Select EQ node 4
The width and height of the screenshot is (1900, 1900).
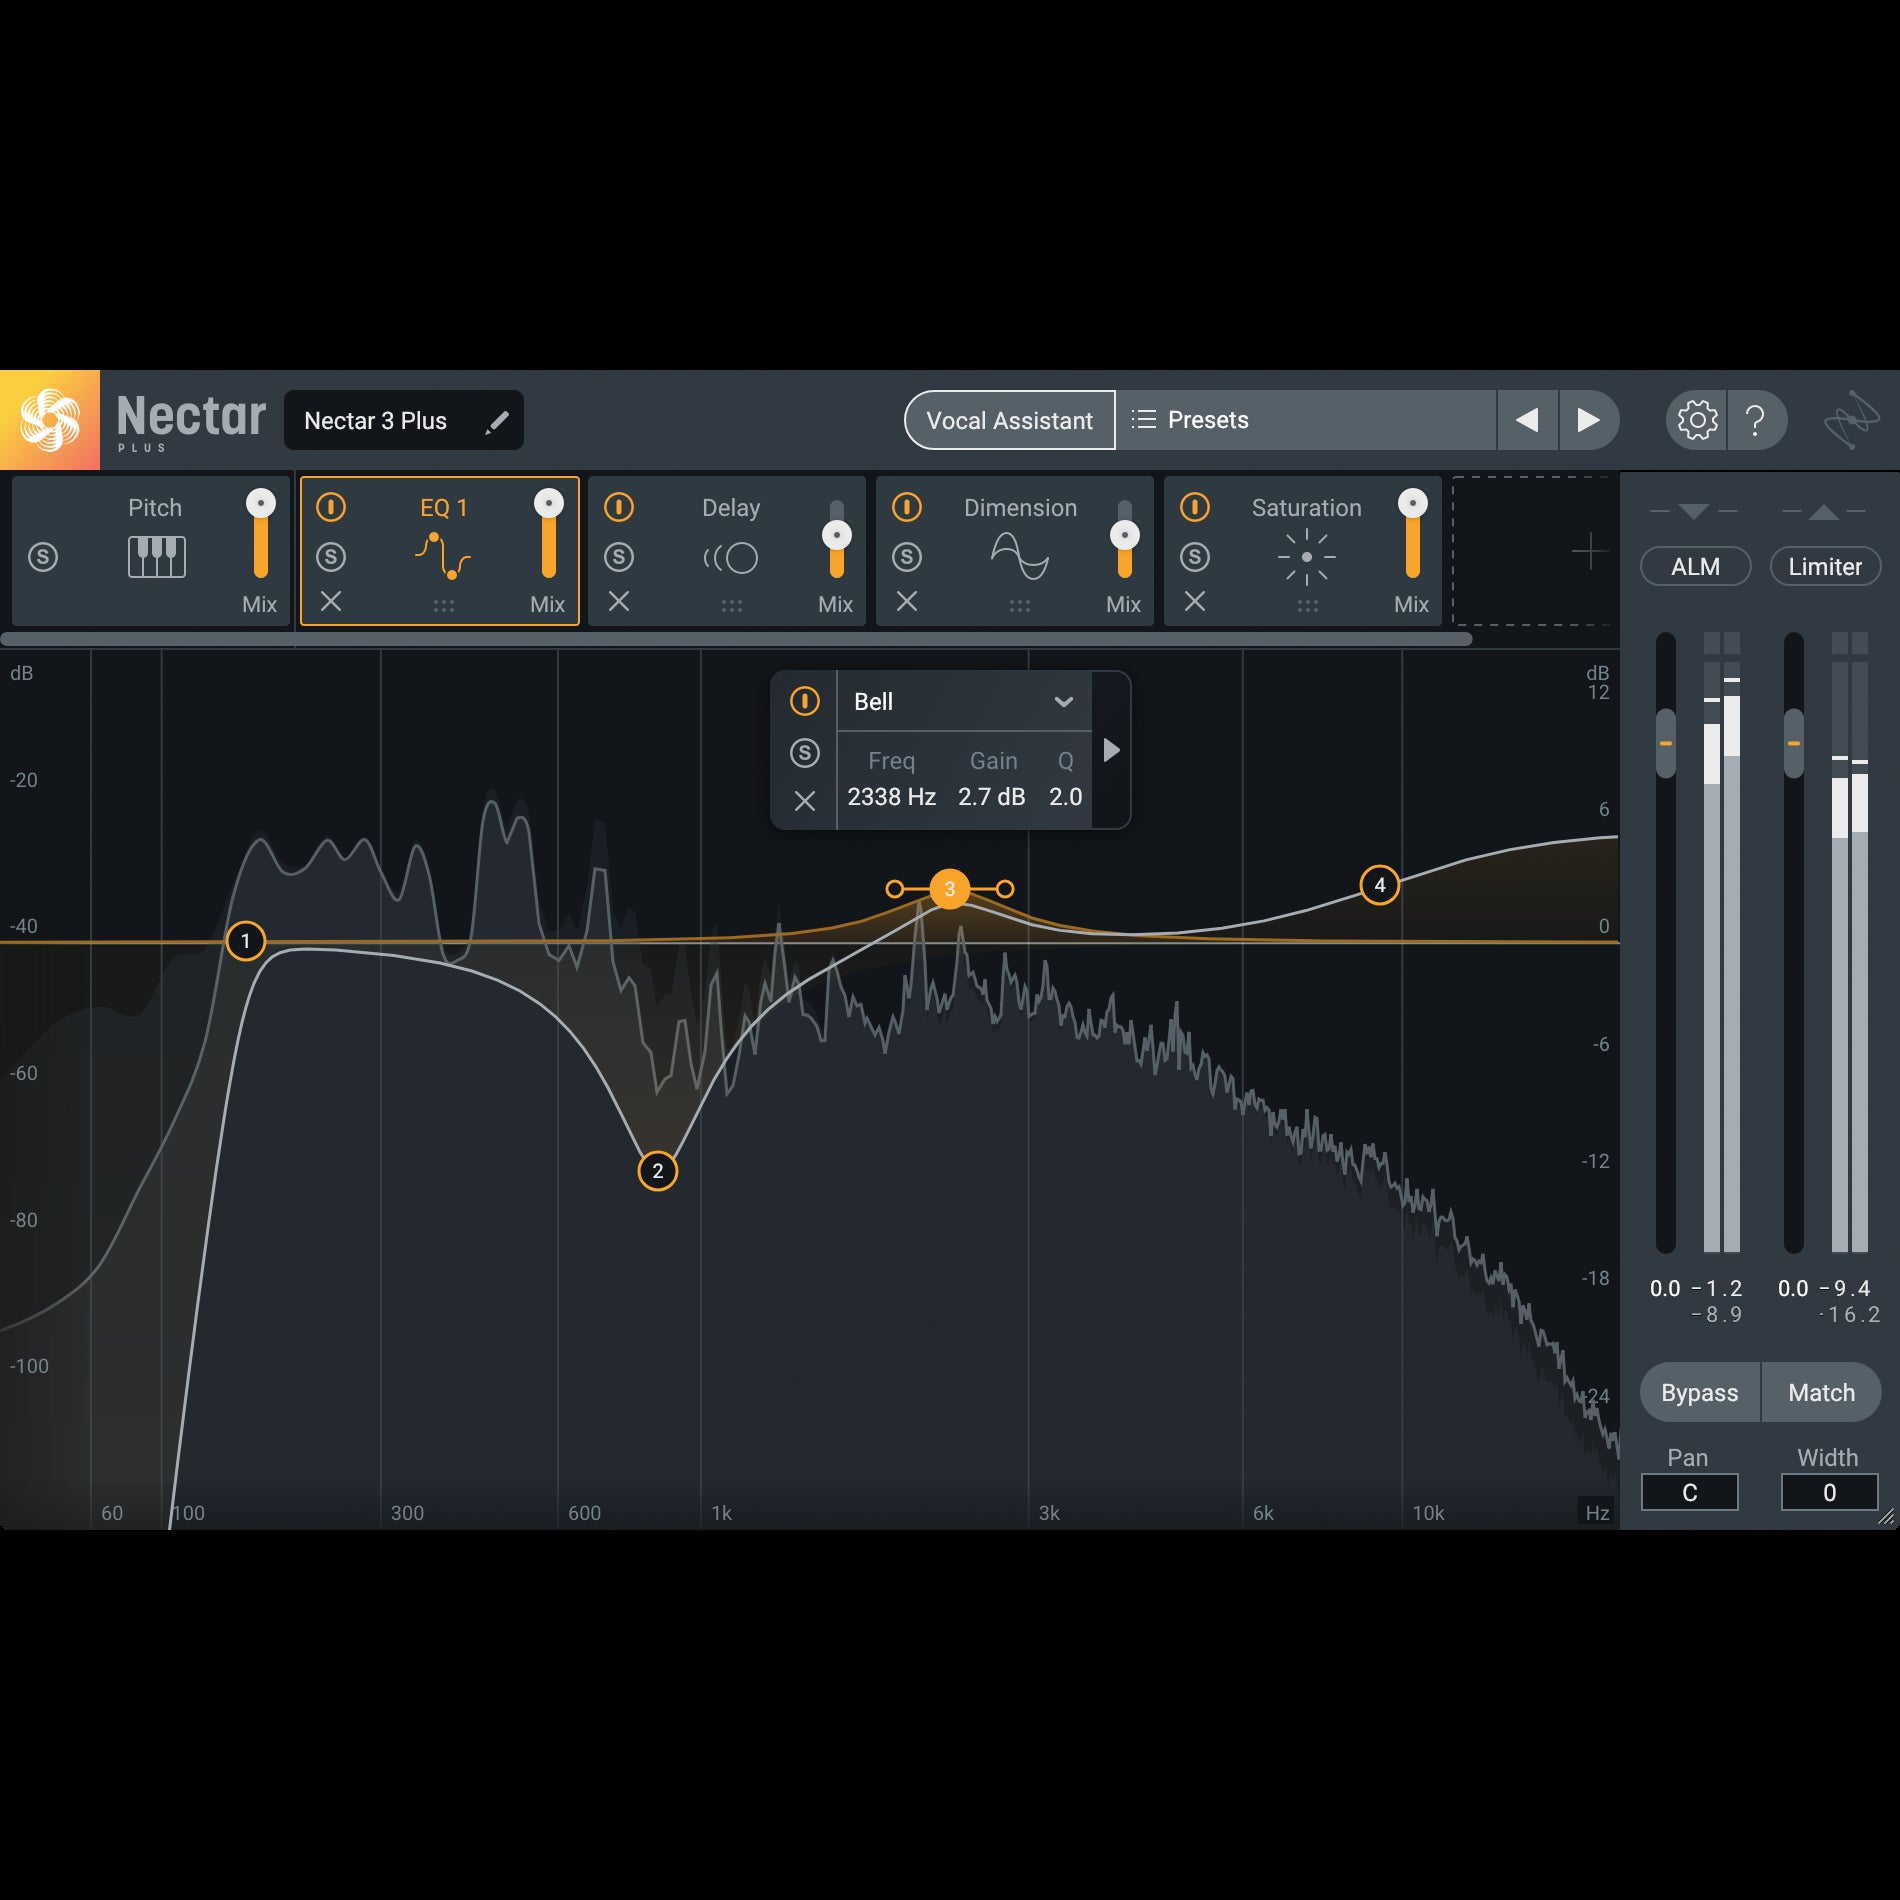[x=1380, y=885]
